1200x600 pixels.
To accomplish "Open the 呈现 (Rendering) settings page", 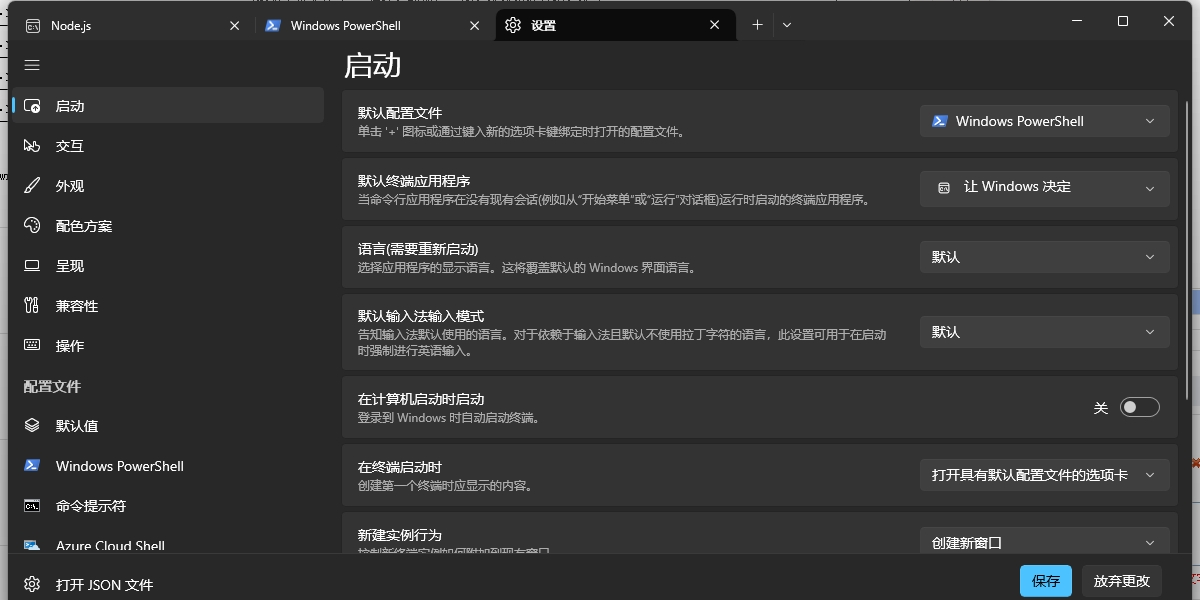I will [70, 265].
